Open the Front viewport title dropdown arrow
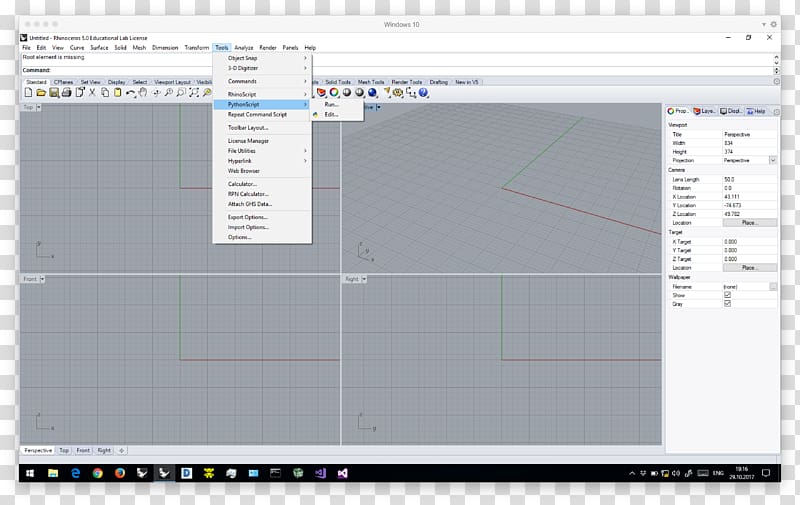 pyautogui.click(x=42, y=279)
